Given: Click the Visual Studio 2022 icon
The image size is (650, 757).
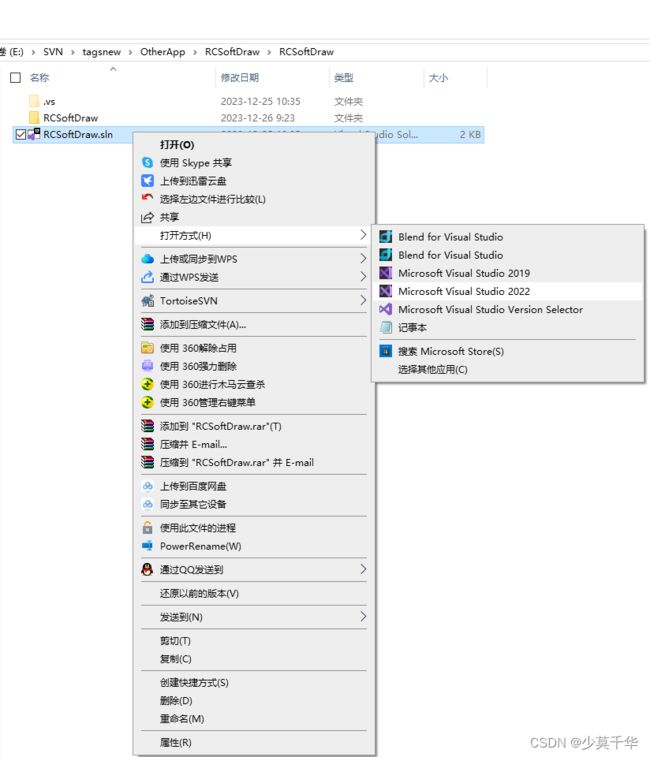Looking at the screenshot, I should [x=385, y=291].
